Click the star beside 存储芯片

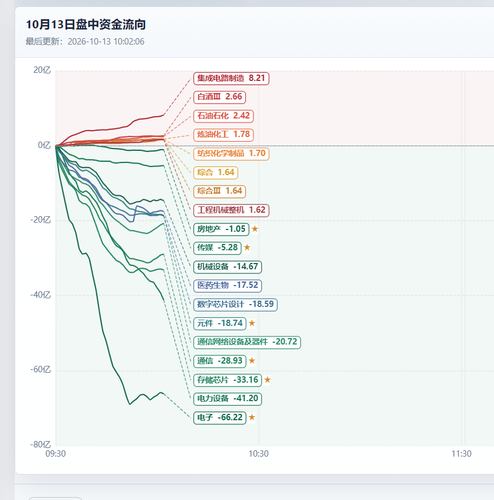[x=268, y=380]
